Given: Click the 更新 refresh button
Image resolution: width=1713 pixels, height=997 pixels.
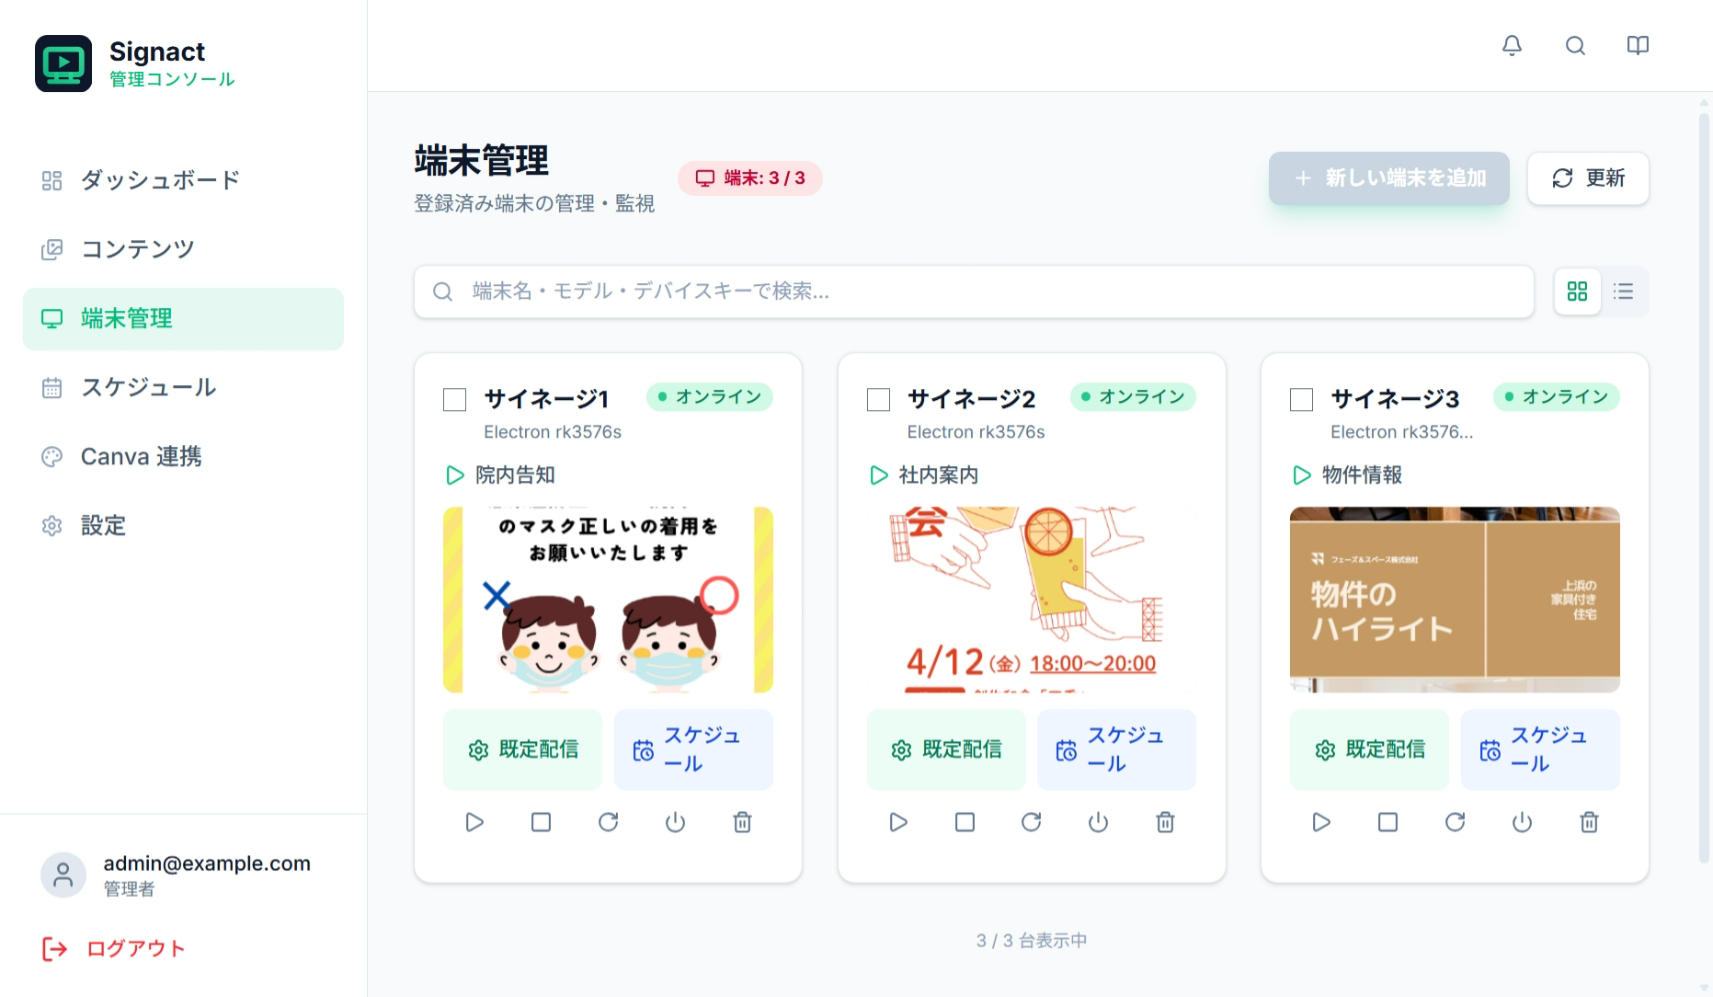Looking at the screenshot, I should 1588,178.
